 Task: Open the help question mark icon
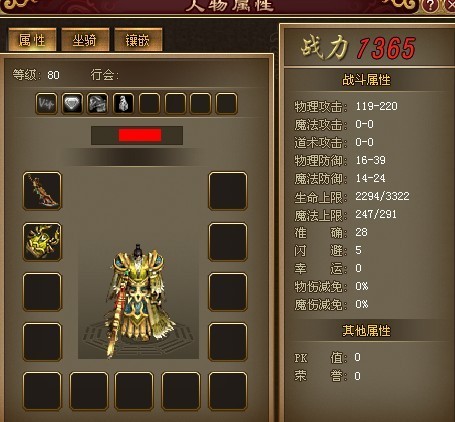pos(431,6)
